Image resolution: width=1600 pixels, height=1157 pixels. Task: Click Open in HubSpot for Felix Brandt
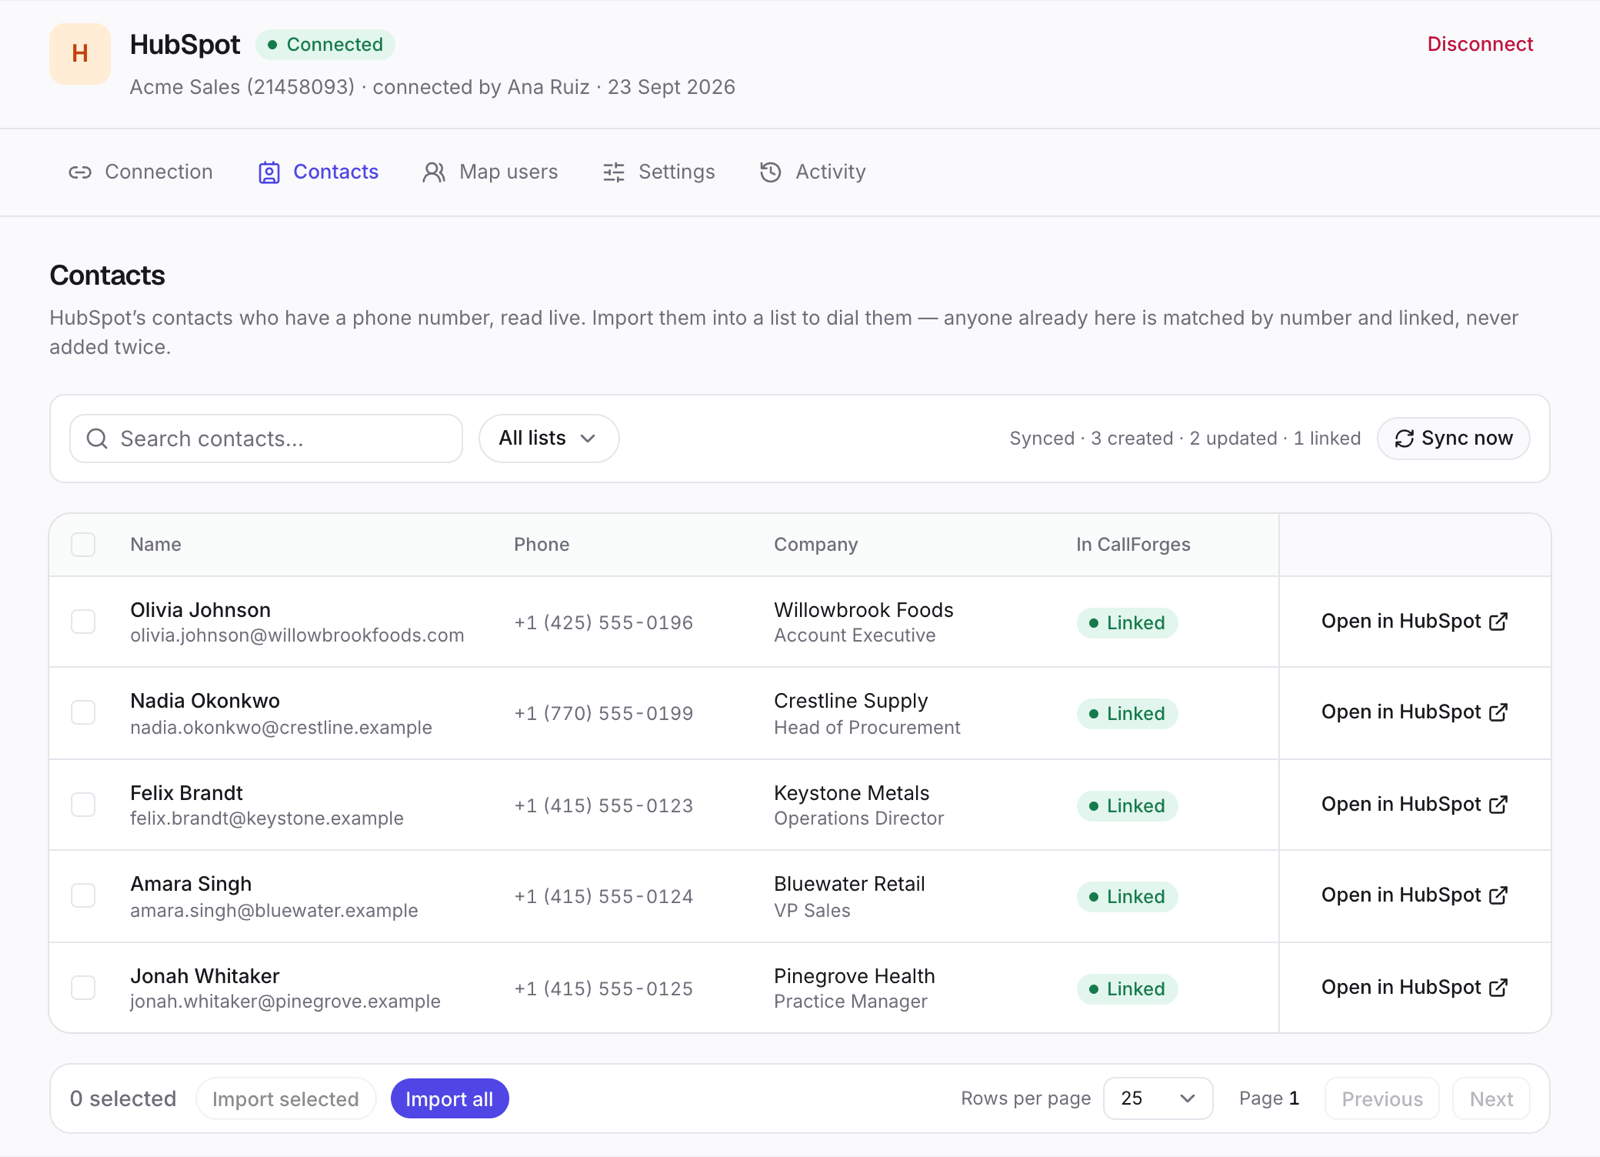pos(1414,805)
